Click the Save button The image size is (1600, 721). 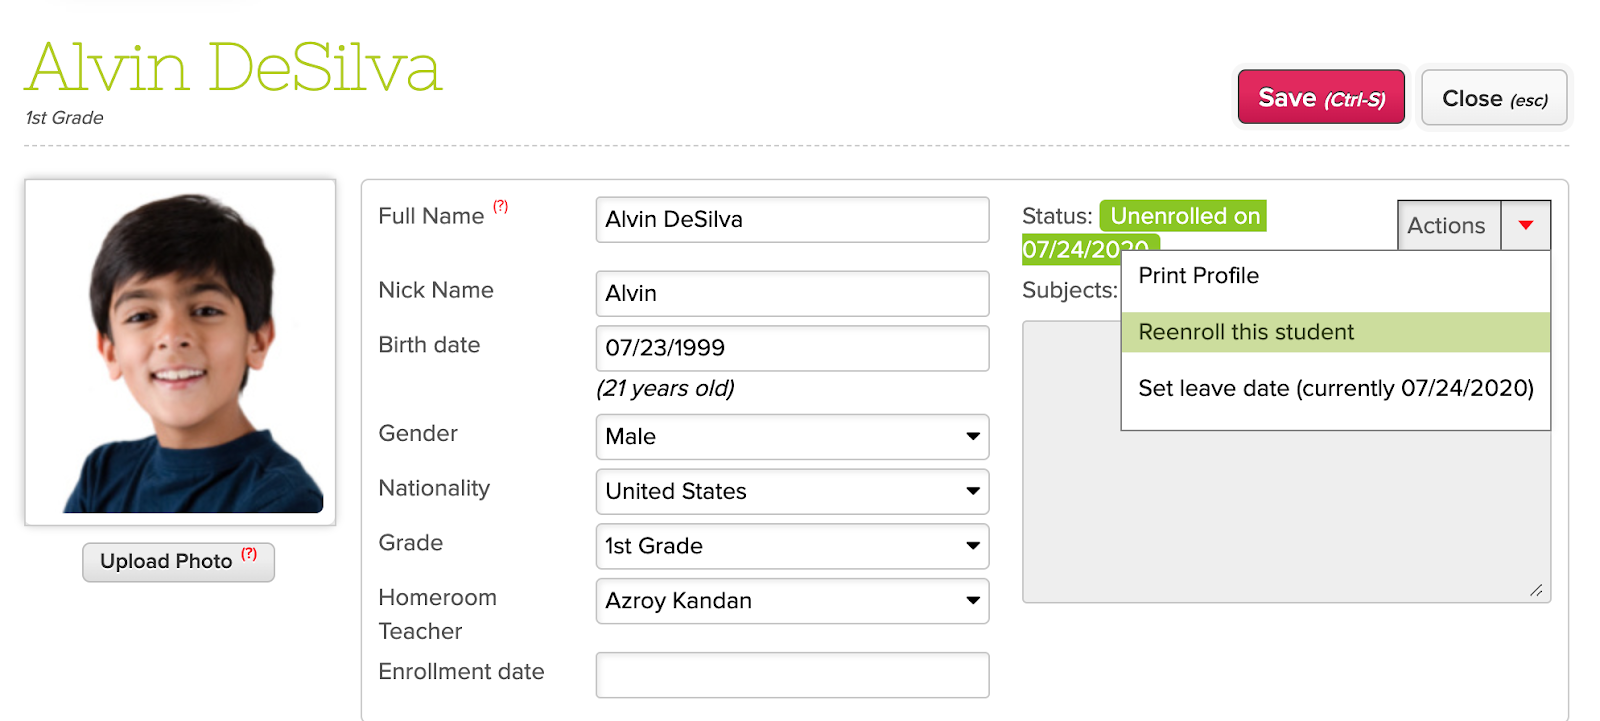pyautogui.click(x=1321, y=98)
